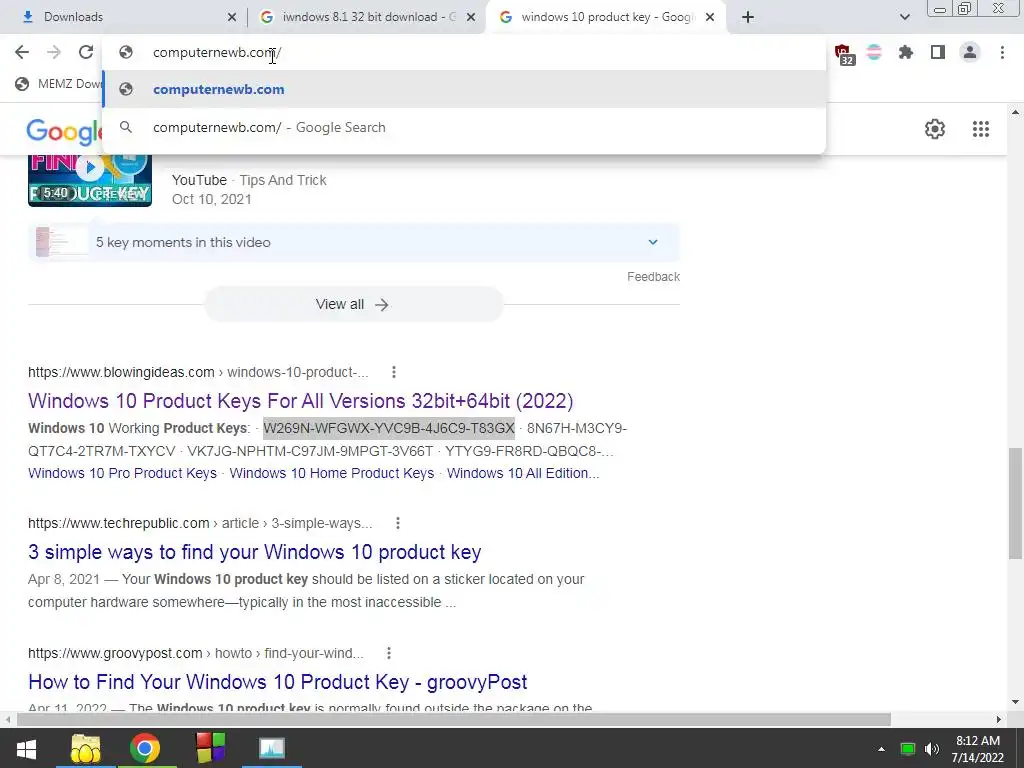Click the View all videos button
1024x768 pixels.
click(353, 304)
